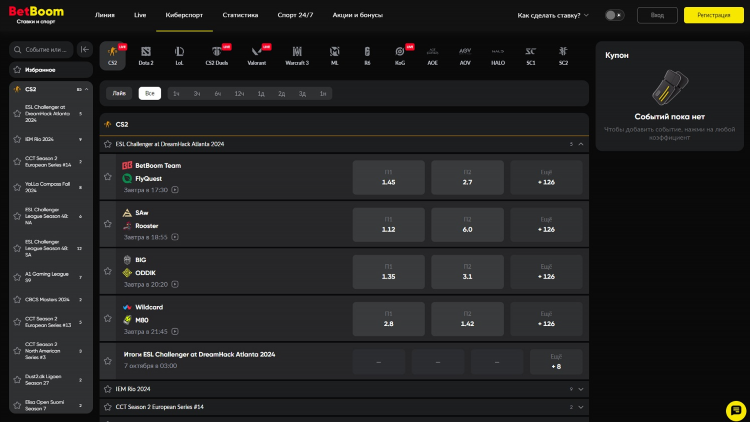
Task: Select the SC1 game icon
Action: (x=530, y=56)
